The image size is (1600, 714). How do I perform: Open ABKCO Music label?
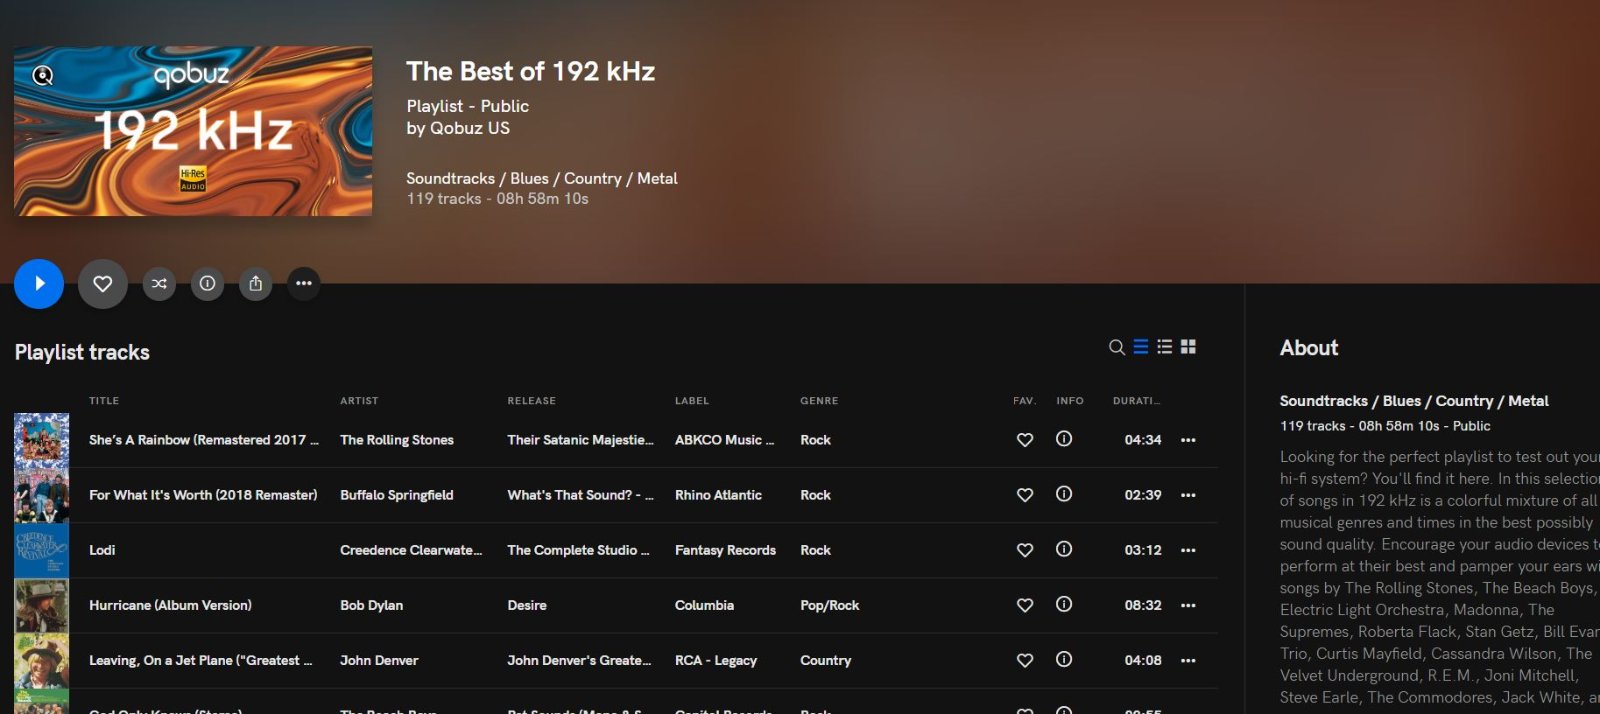(724, 440)
